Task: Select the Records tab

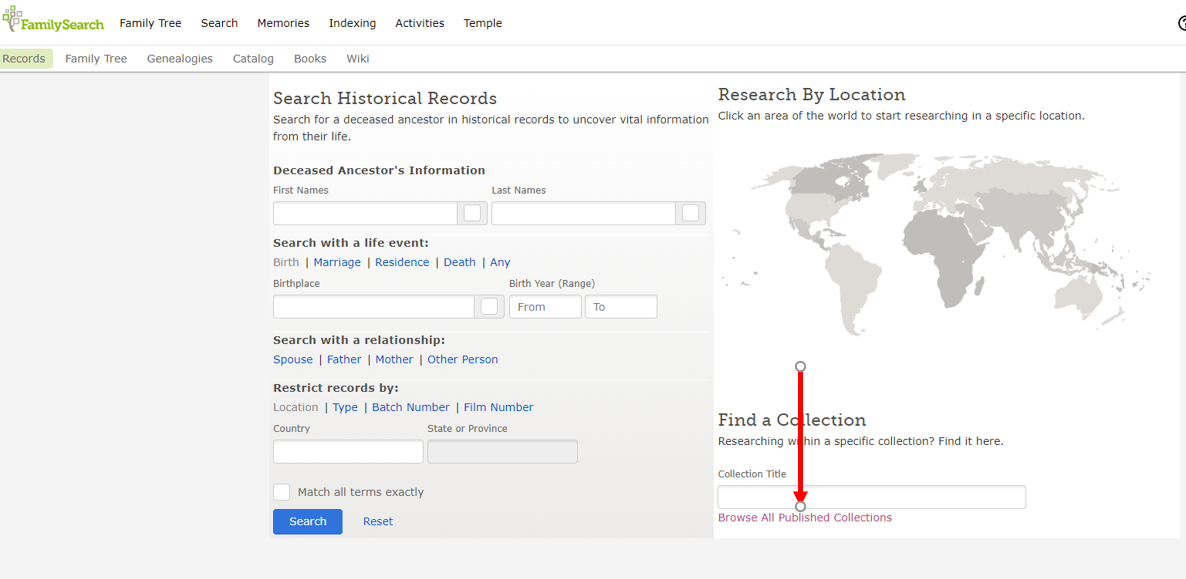Action: tap(25, 58)
